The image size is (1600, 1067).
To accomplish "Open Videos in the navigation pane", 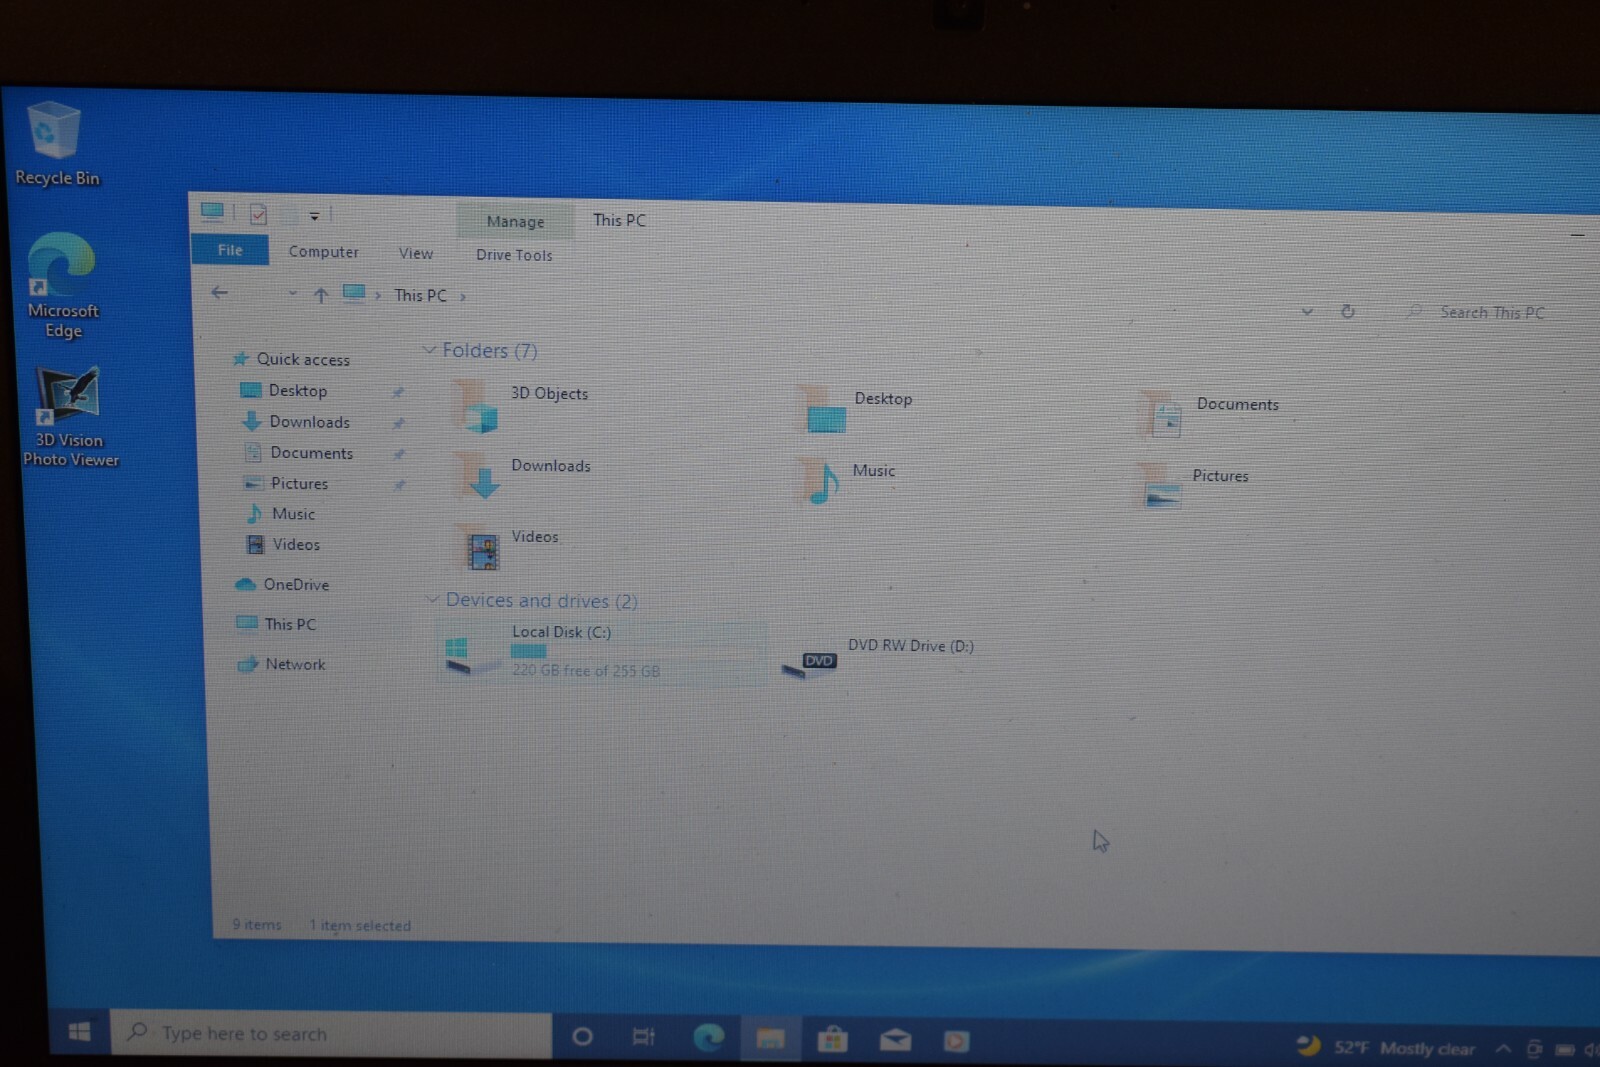I will [x=296, y=544].
